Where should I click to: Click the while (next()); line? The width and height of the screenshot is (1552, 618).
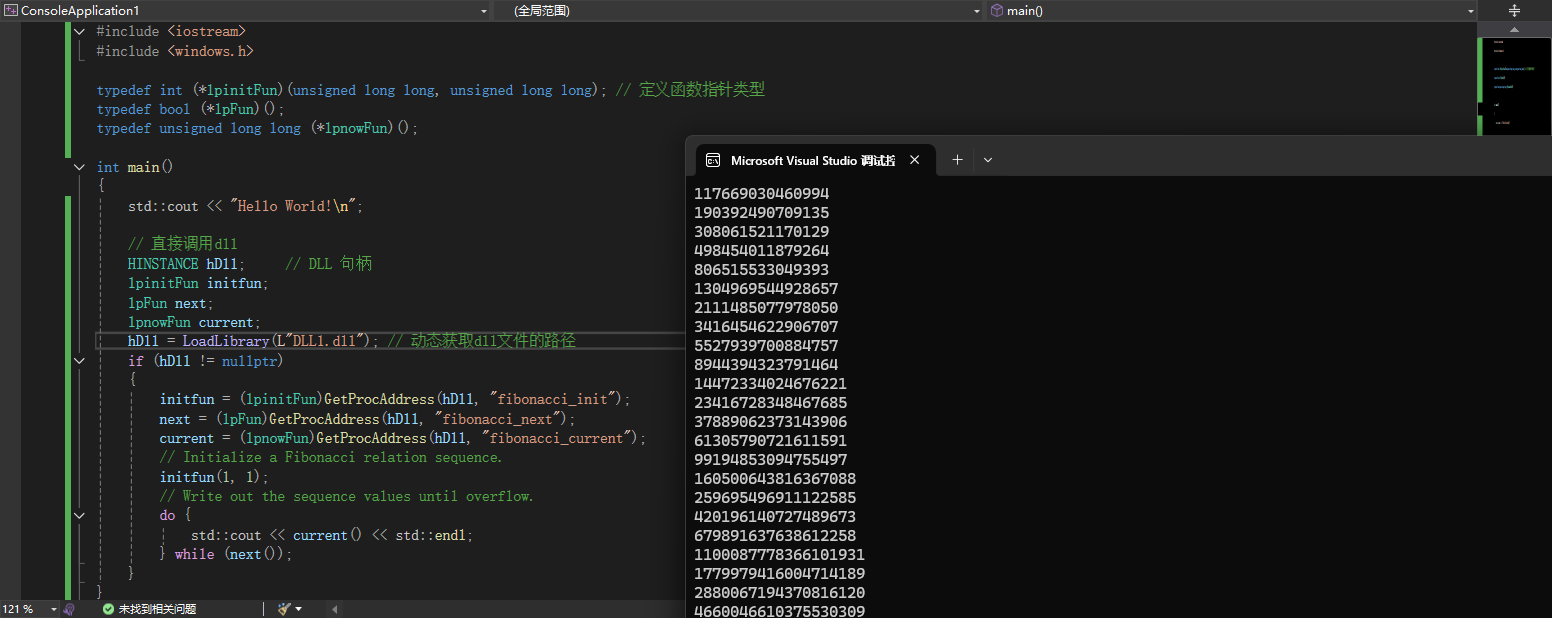(x=226, y=554)
